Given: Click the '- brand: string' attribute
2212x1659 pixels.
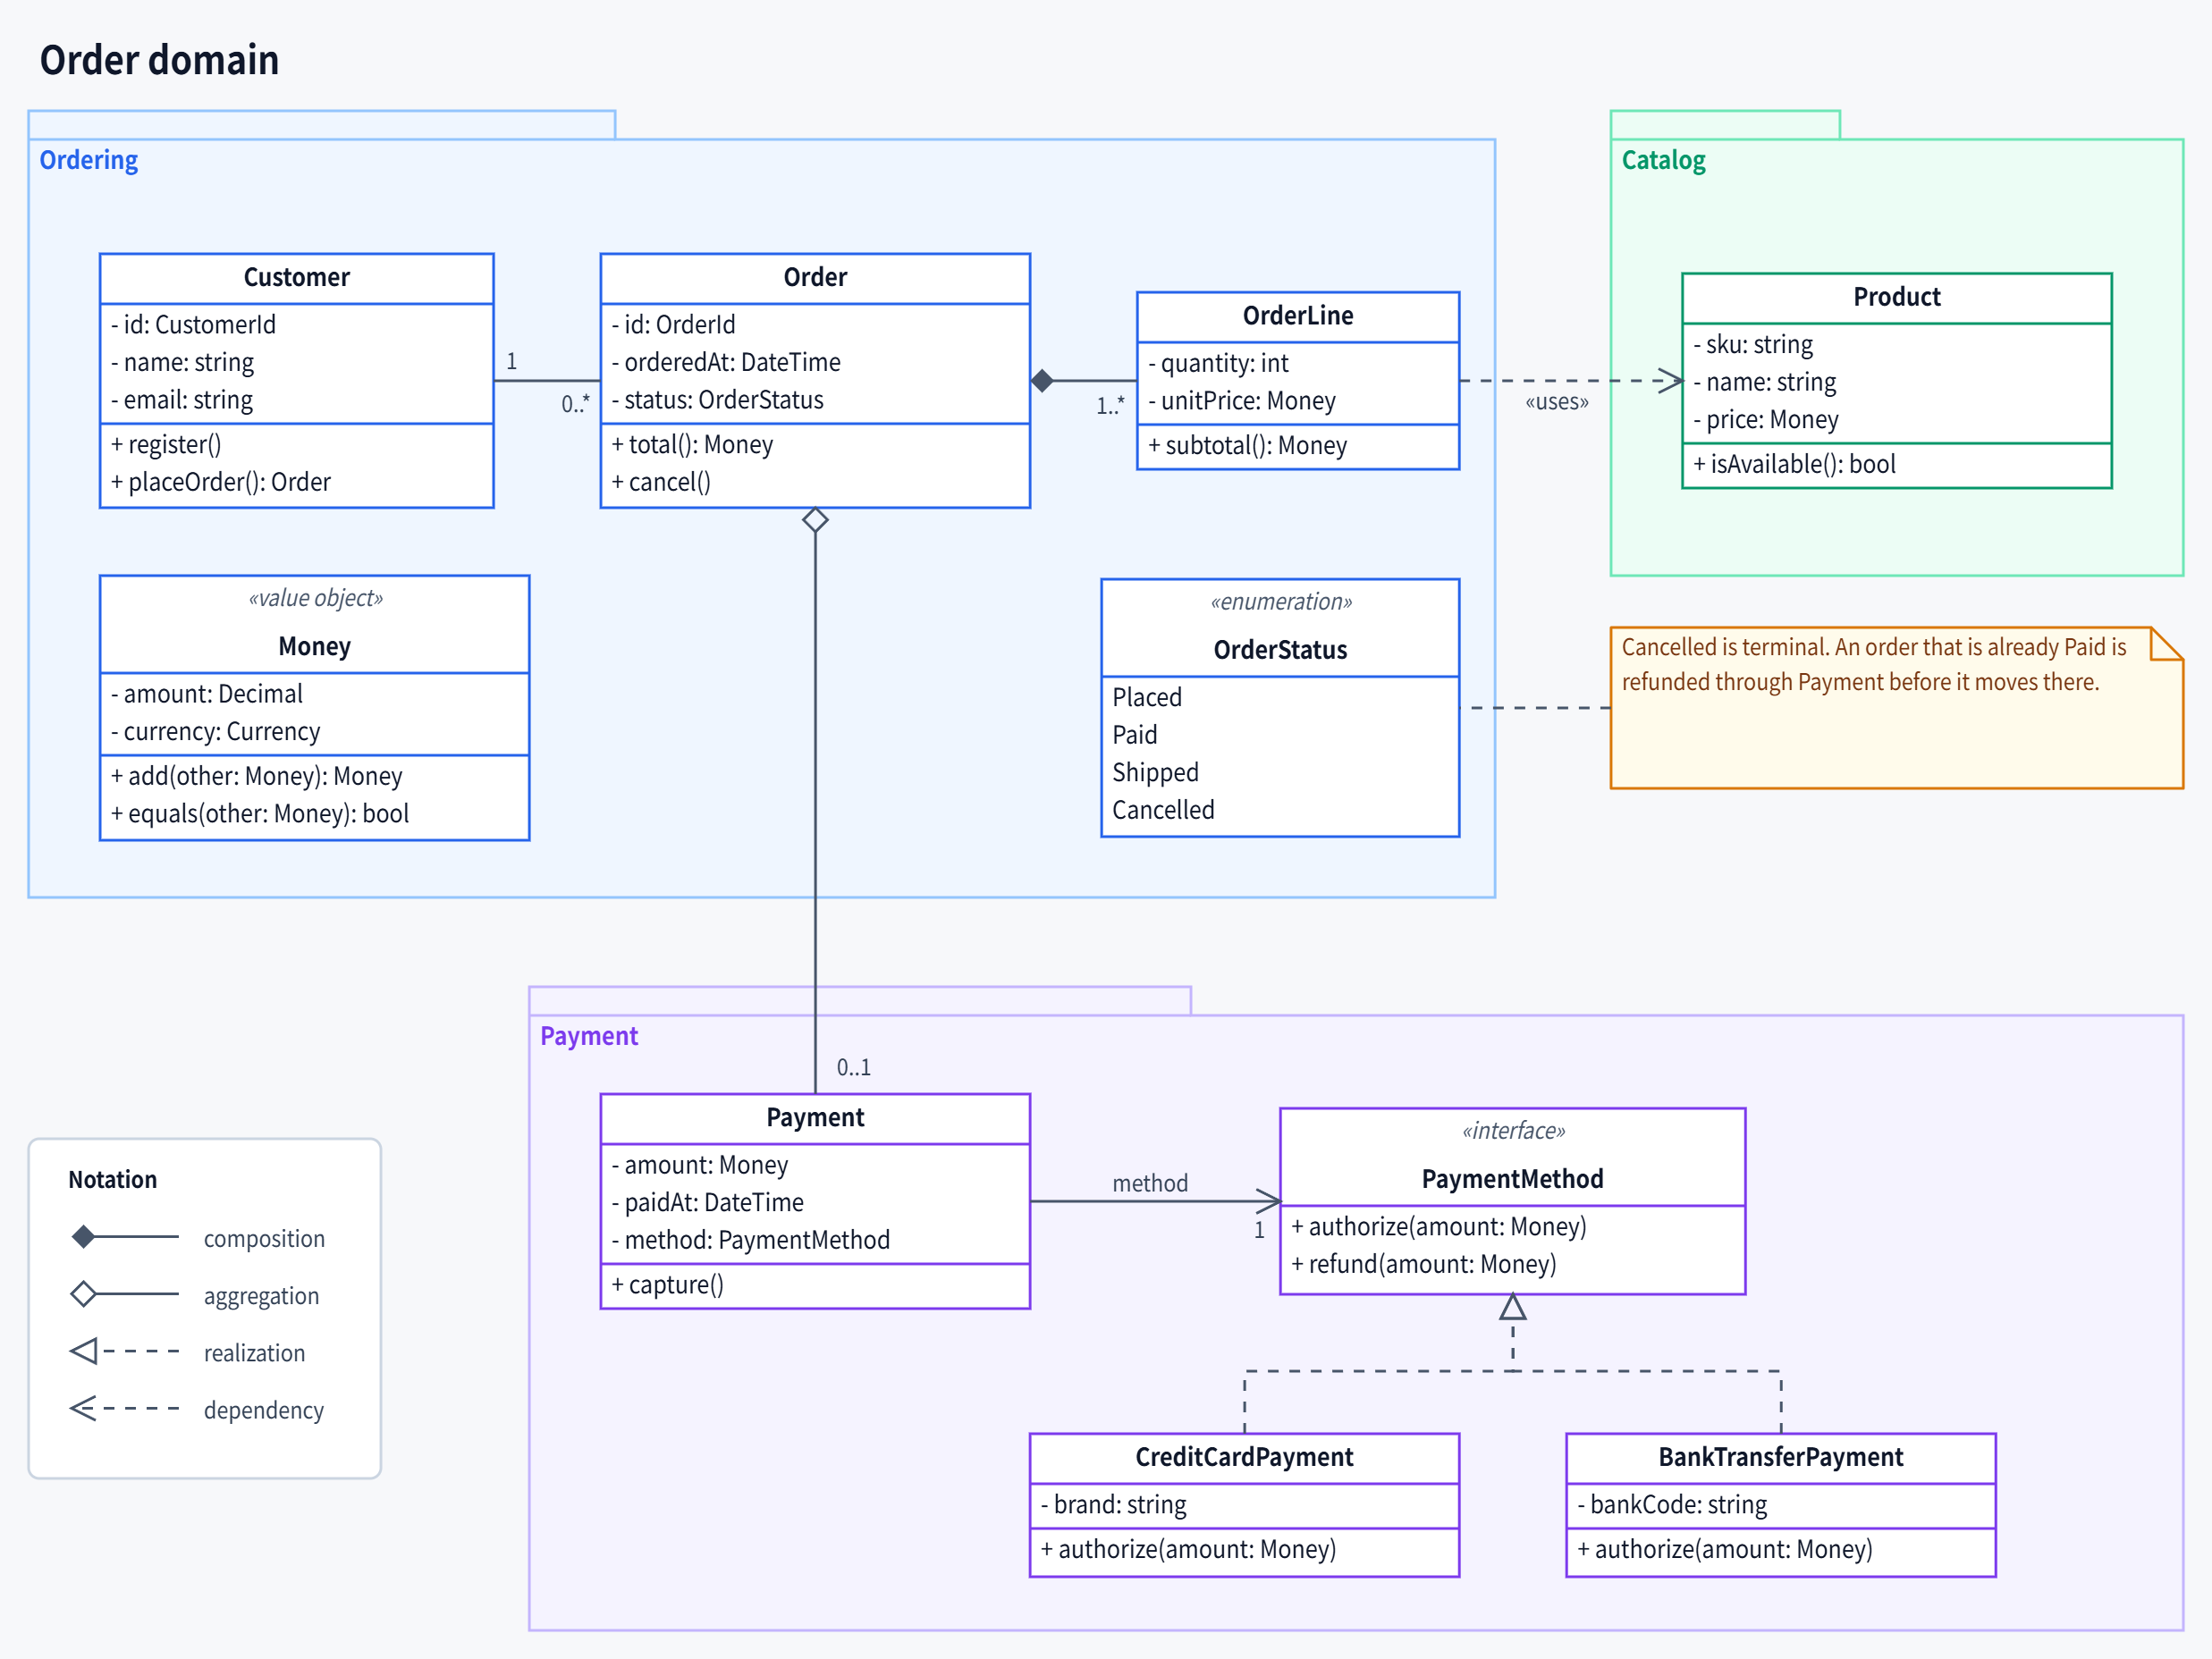Looking at the screenshot, I should pyautogui.click(x=1114, y=1504).
